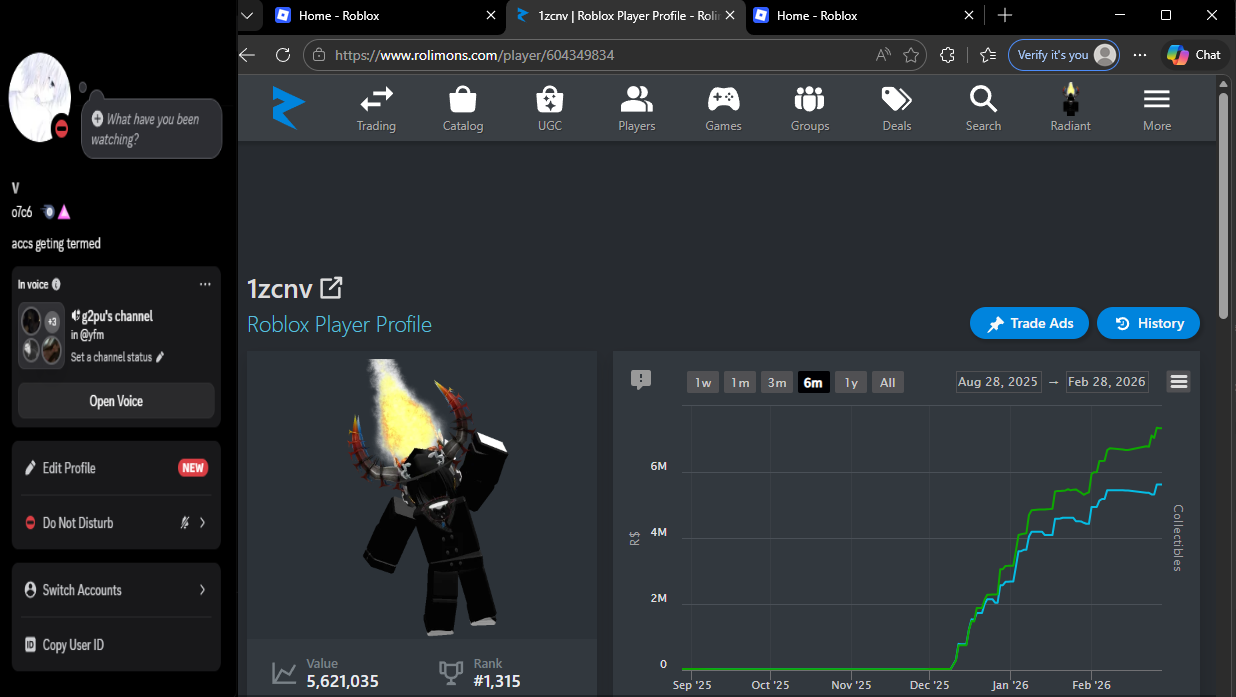This screenshot has height=697, width=1236.
Task: Open browser settings and more ellipsis
Action: (1140, 55)
